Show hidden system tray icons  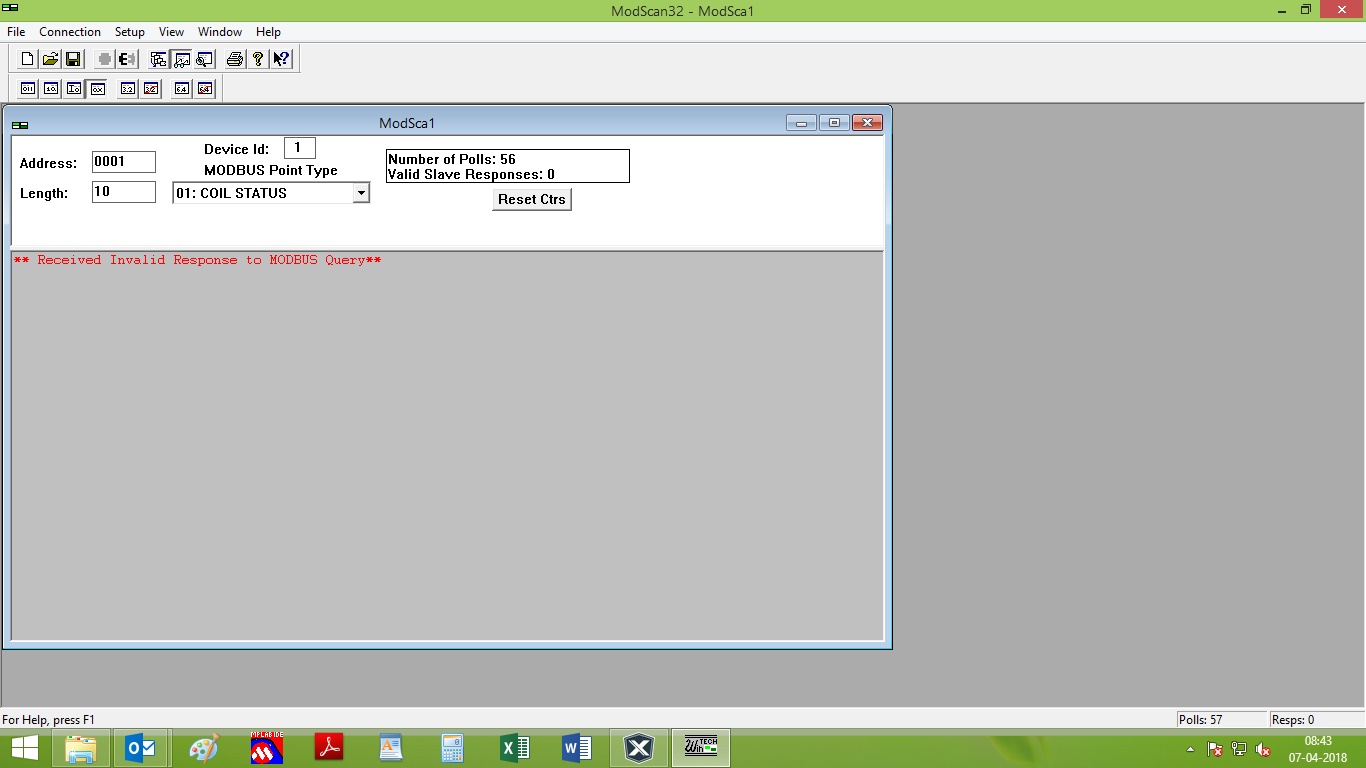1190,749
